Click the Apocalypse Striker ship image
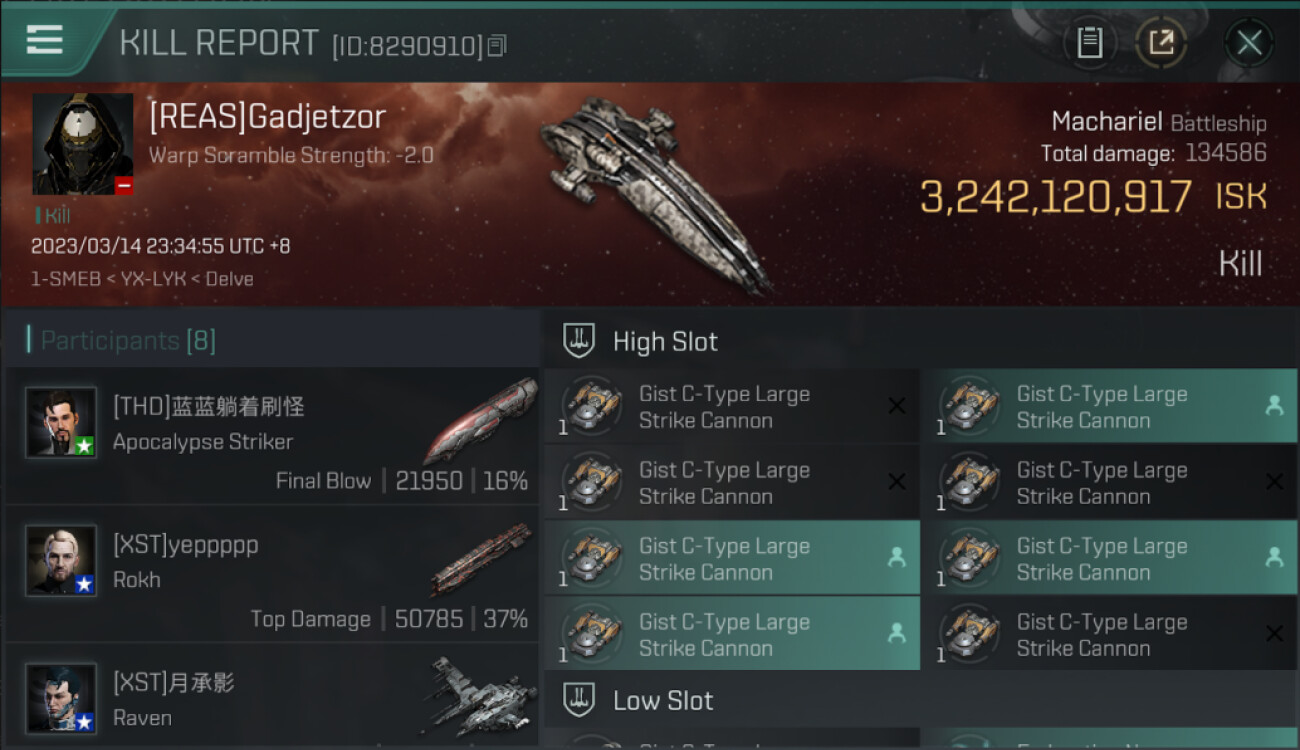Screen dimensions: 1300x750 pyautogui.click(x=481, y=420)
